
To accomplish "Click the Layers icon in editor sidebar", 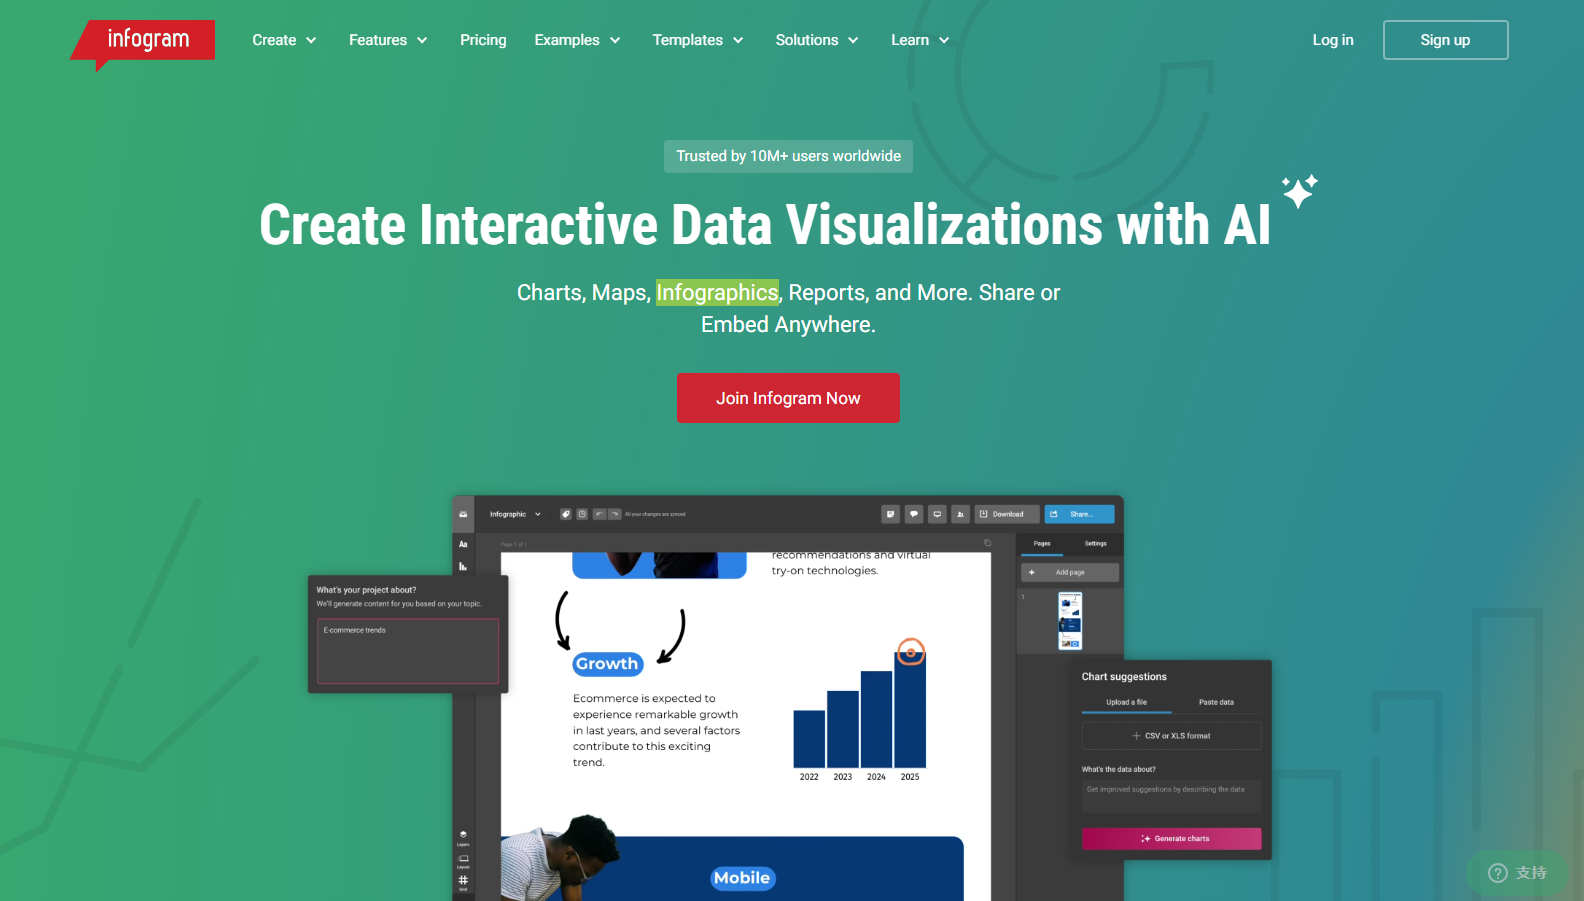I will tap(463, 837).
